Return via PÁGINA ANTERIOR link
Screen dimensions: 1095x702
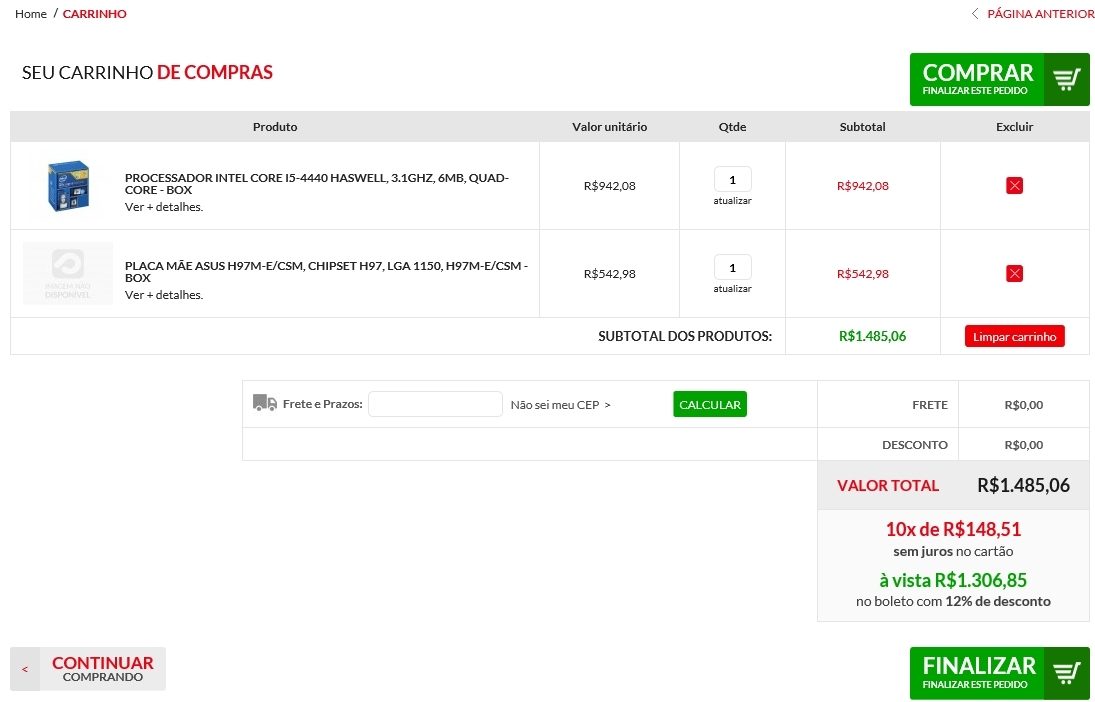[x=1041, y=14]
